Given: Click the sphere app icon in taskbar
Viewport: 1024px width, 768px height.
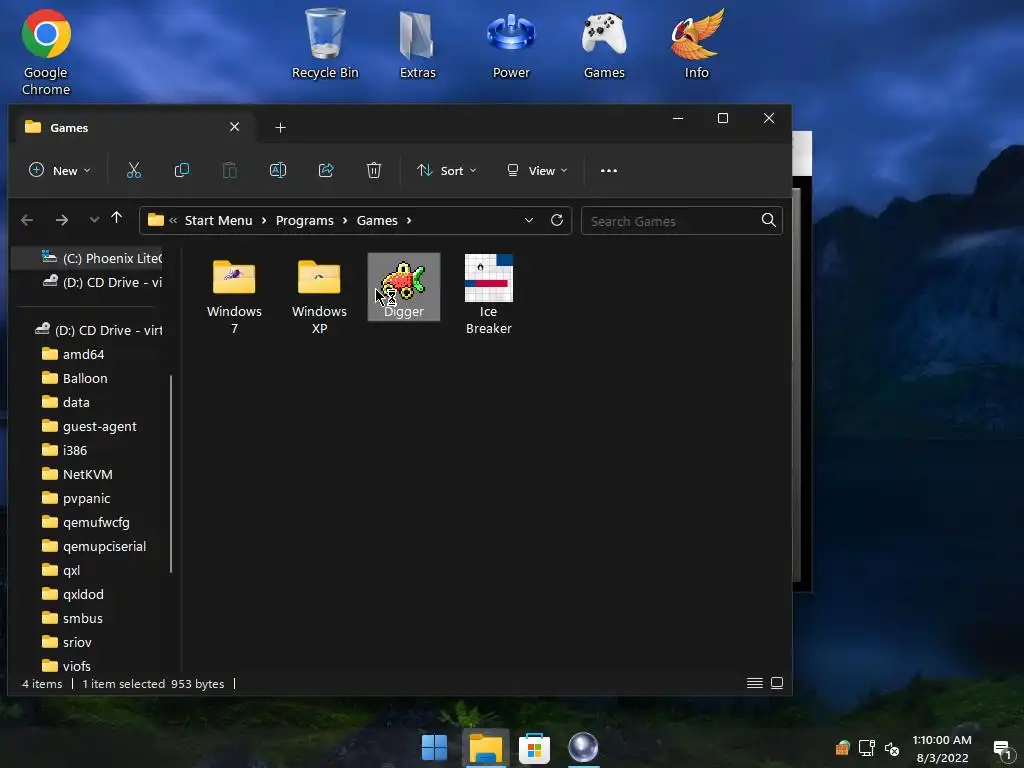Looking at the screenshot, I should pyautogui.click(x=583, y=747).
